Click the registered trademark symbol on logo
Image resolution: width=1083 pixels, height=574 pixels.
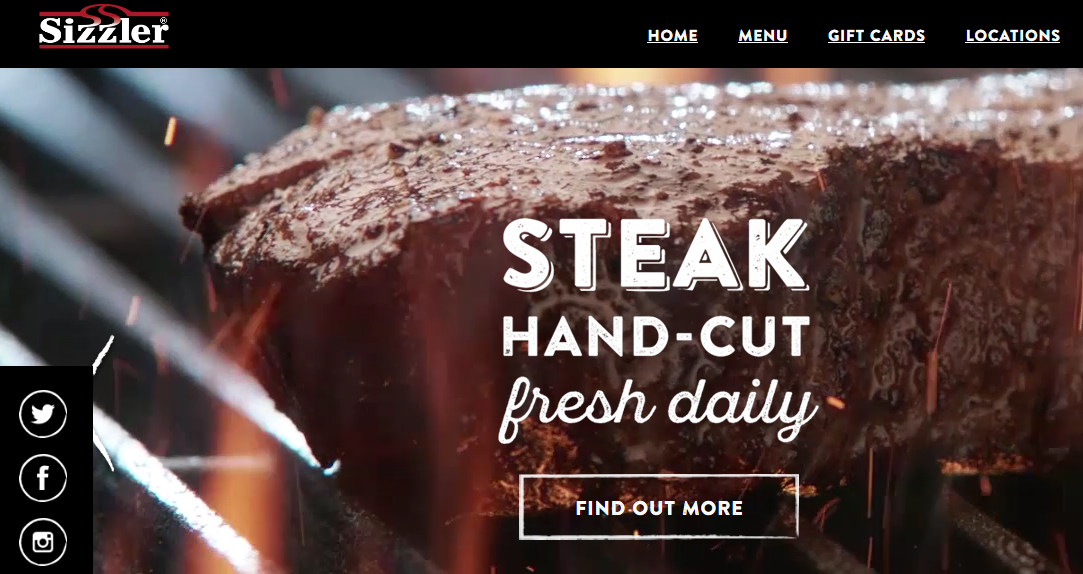pos(163,21)
